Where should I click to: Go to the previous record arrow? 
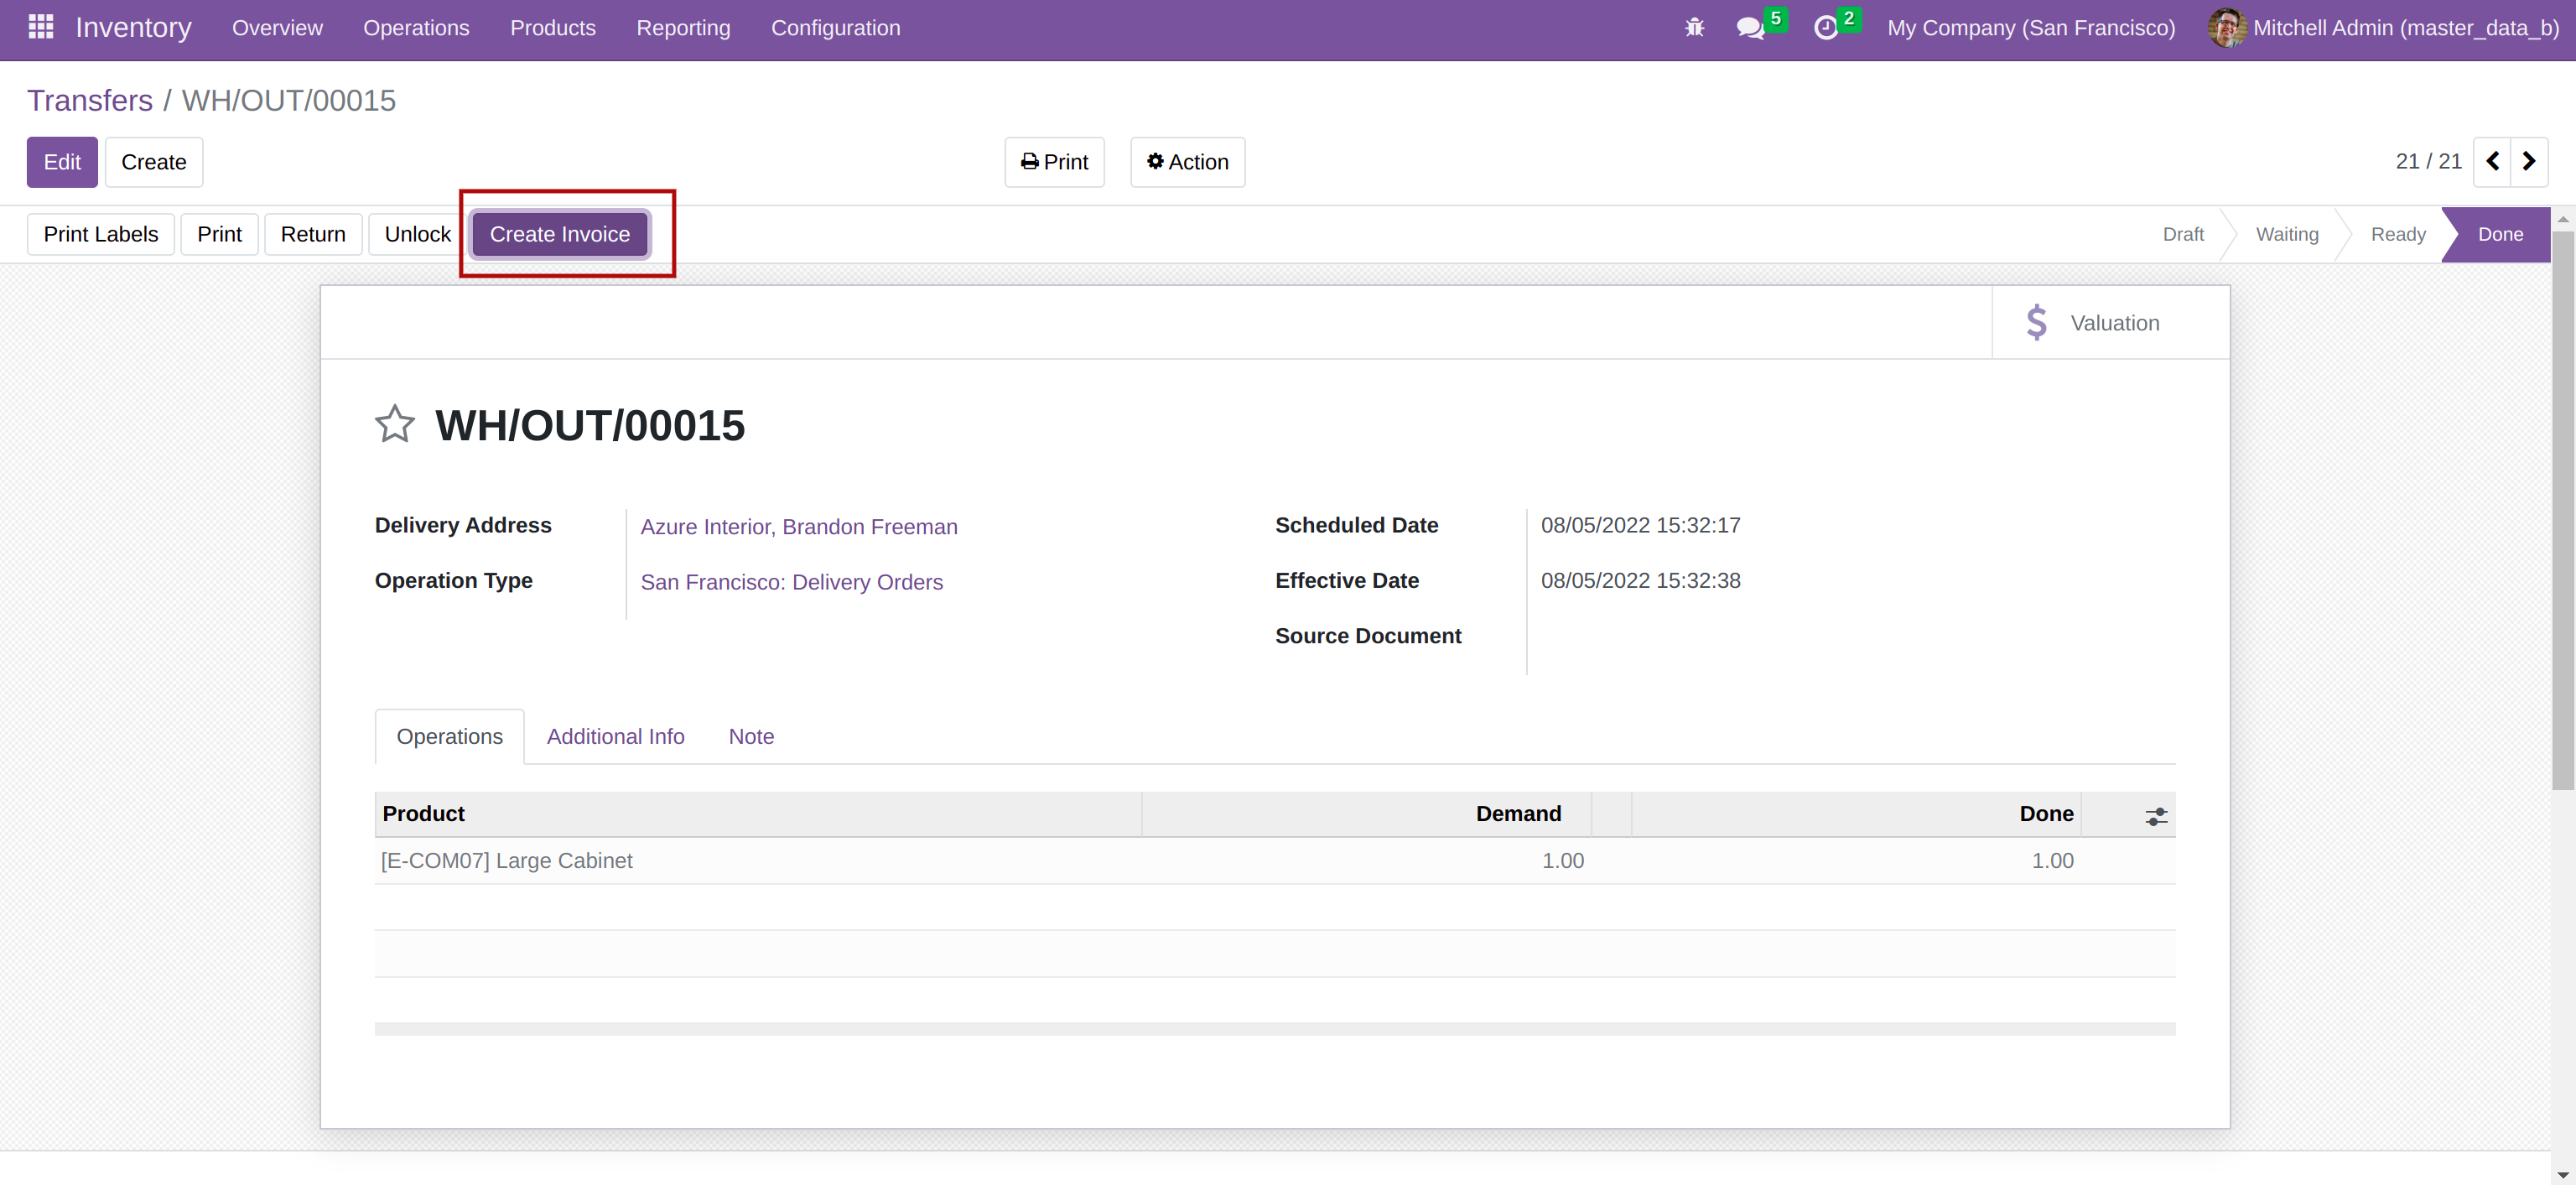pos(2492,162)
